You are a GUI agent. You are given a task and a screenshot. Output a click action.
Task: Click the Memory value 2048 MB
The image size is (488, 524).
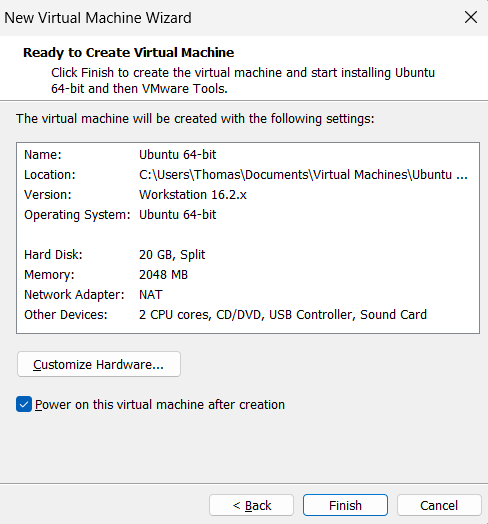pos(163,275)
